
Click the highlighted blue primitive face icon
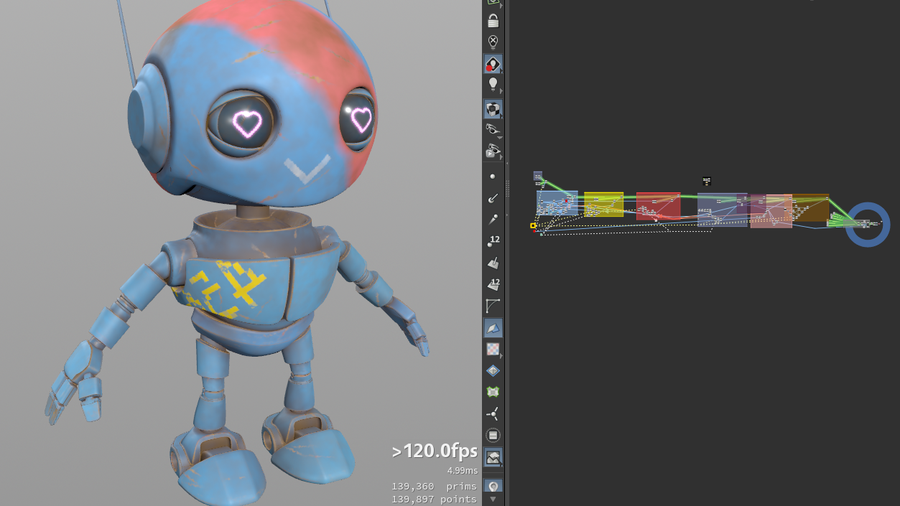(493, 327)
